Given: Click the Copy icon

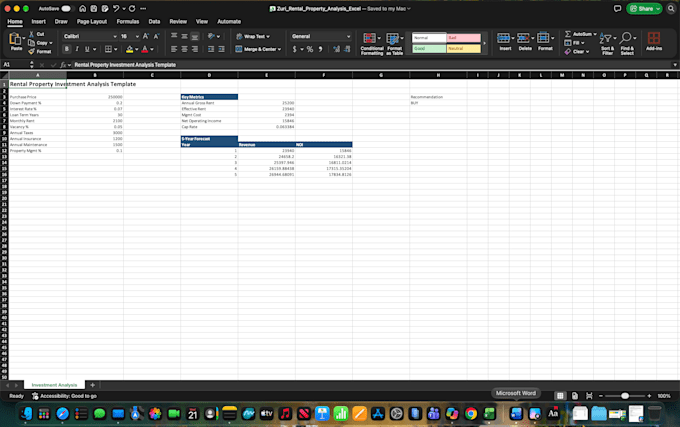Looking at the screenshot, I should (x=32, y=43).
